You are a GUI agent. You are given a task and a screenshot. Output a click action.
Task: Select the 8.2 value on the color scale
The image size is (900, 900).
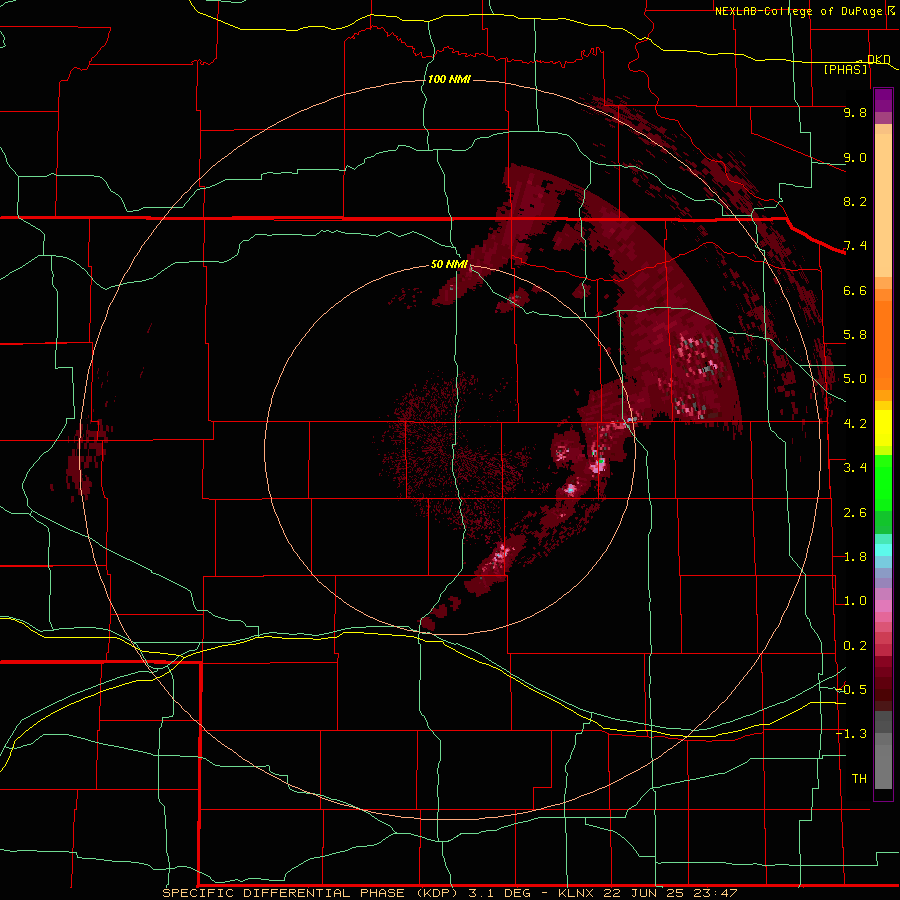click(855, 201)
